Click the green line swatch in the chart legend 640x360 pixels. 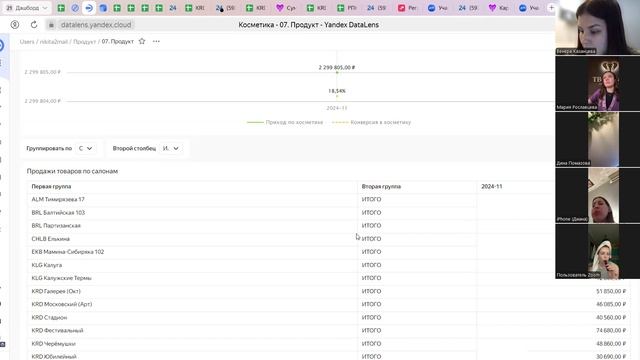coord(255,122)
